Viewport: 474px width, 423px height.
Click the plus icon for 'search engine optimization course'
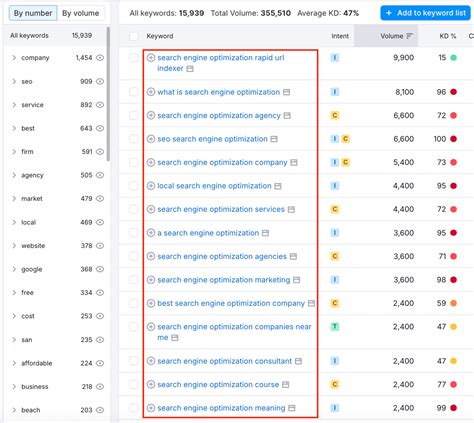(151, 384)
